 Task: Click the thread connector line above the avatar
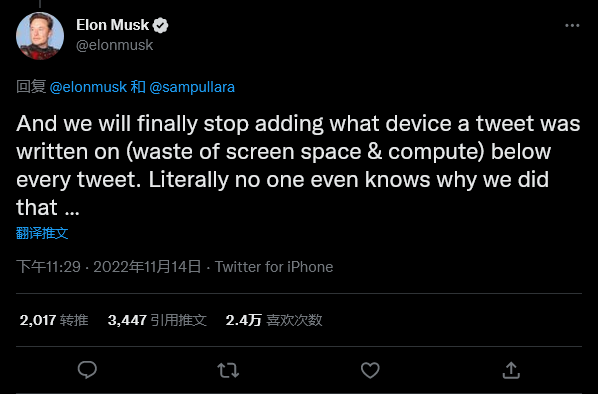(x=40, y=4)
